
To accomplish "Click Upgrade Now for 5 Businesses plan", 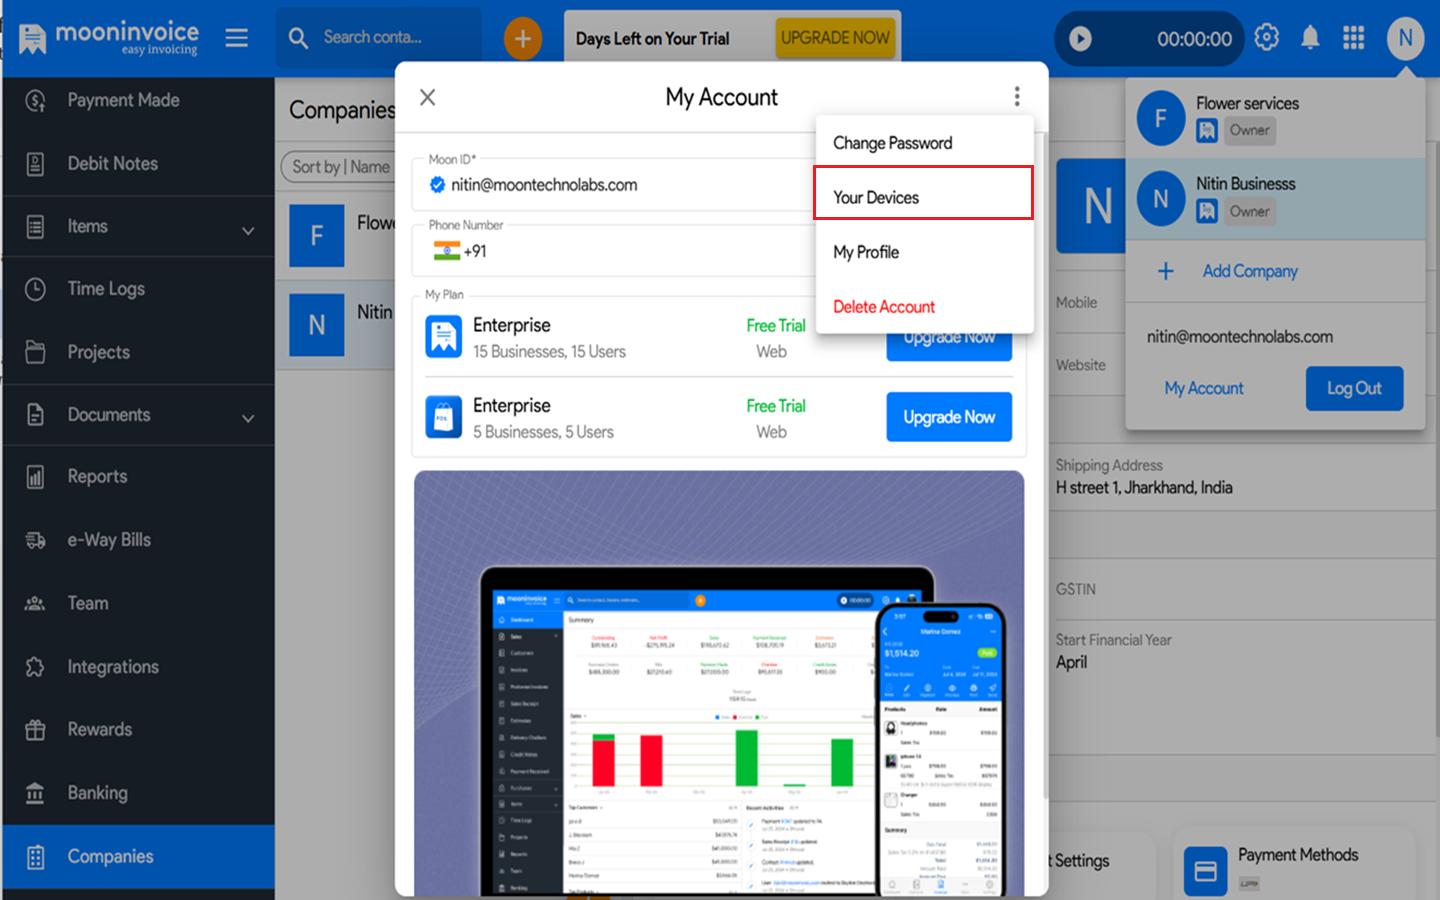I will tap(949, 417).
